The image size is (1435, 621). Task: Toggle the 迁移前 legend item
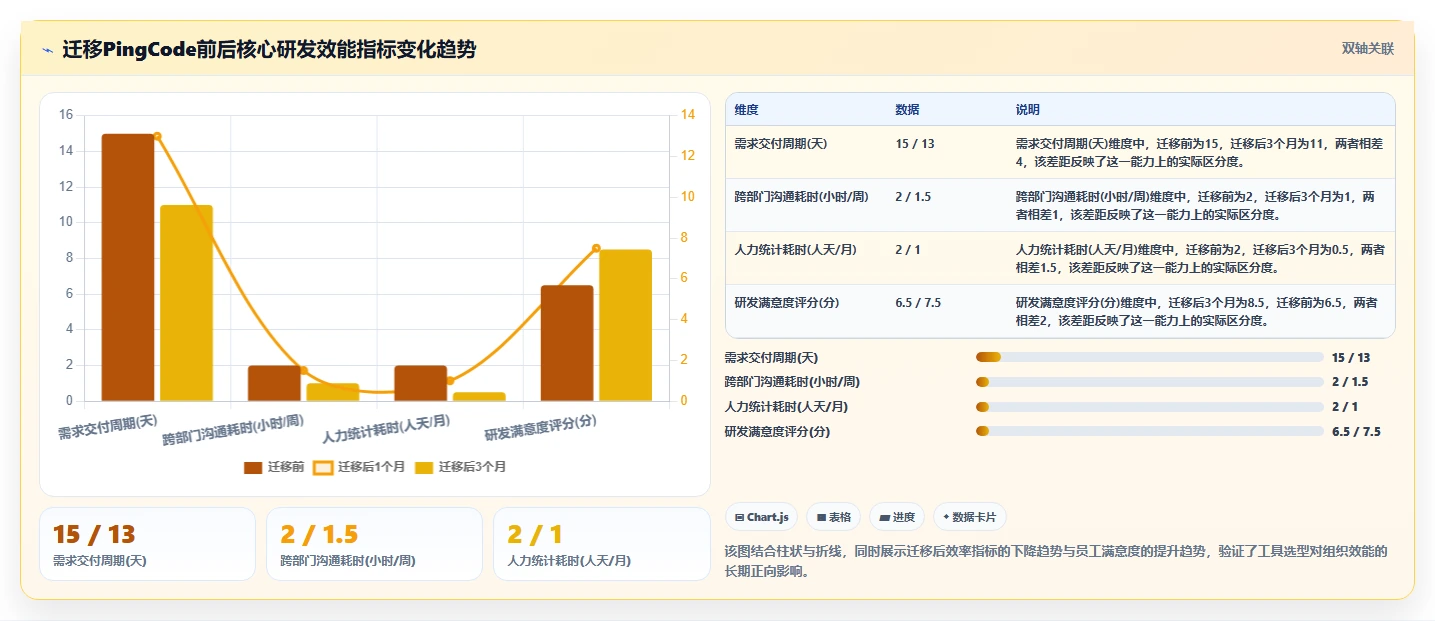point(274,467)
